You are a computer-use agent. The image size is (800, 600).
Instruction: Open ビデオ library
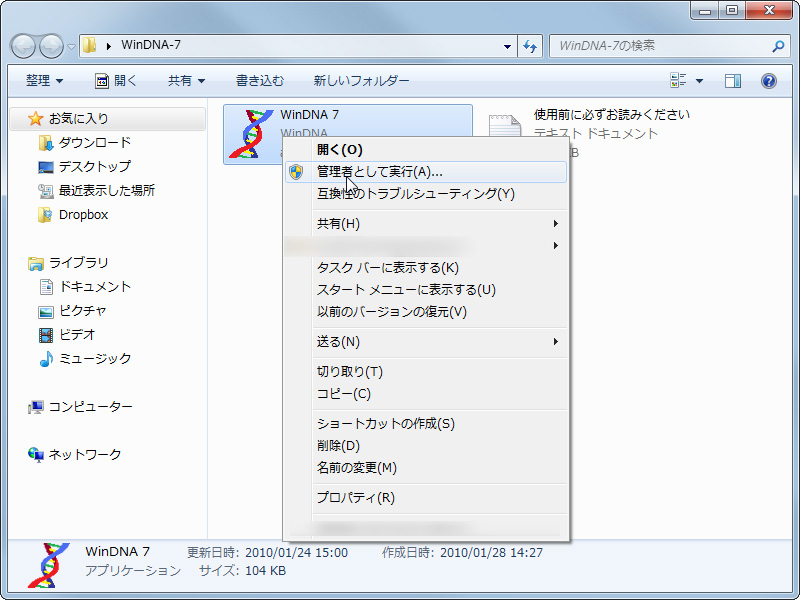point(77,335)
